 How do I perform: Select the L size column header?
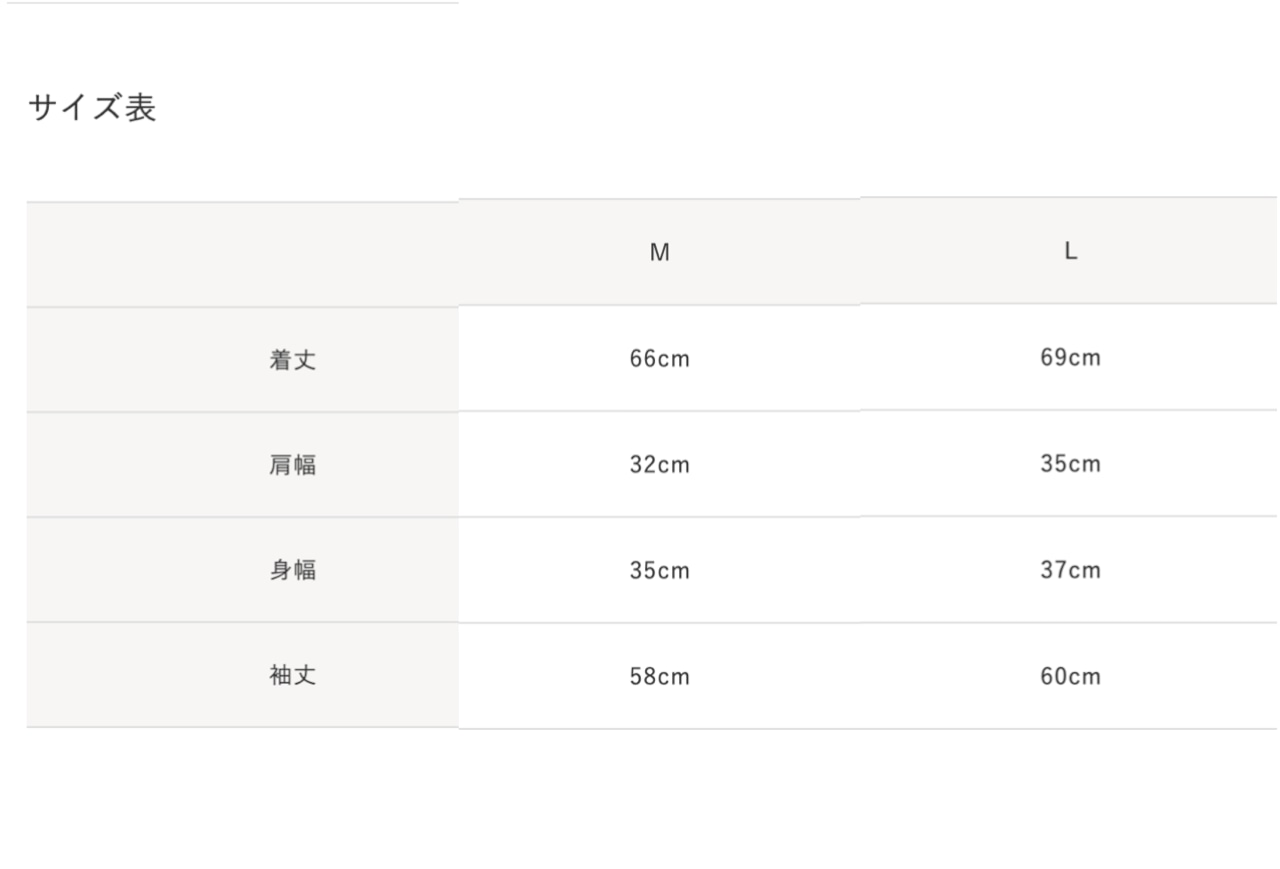(x=1070, y=252)
